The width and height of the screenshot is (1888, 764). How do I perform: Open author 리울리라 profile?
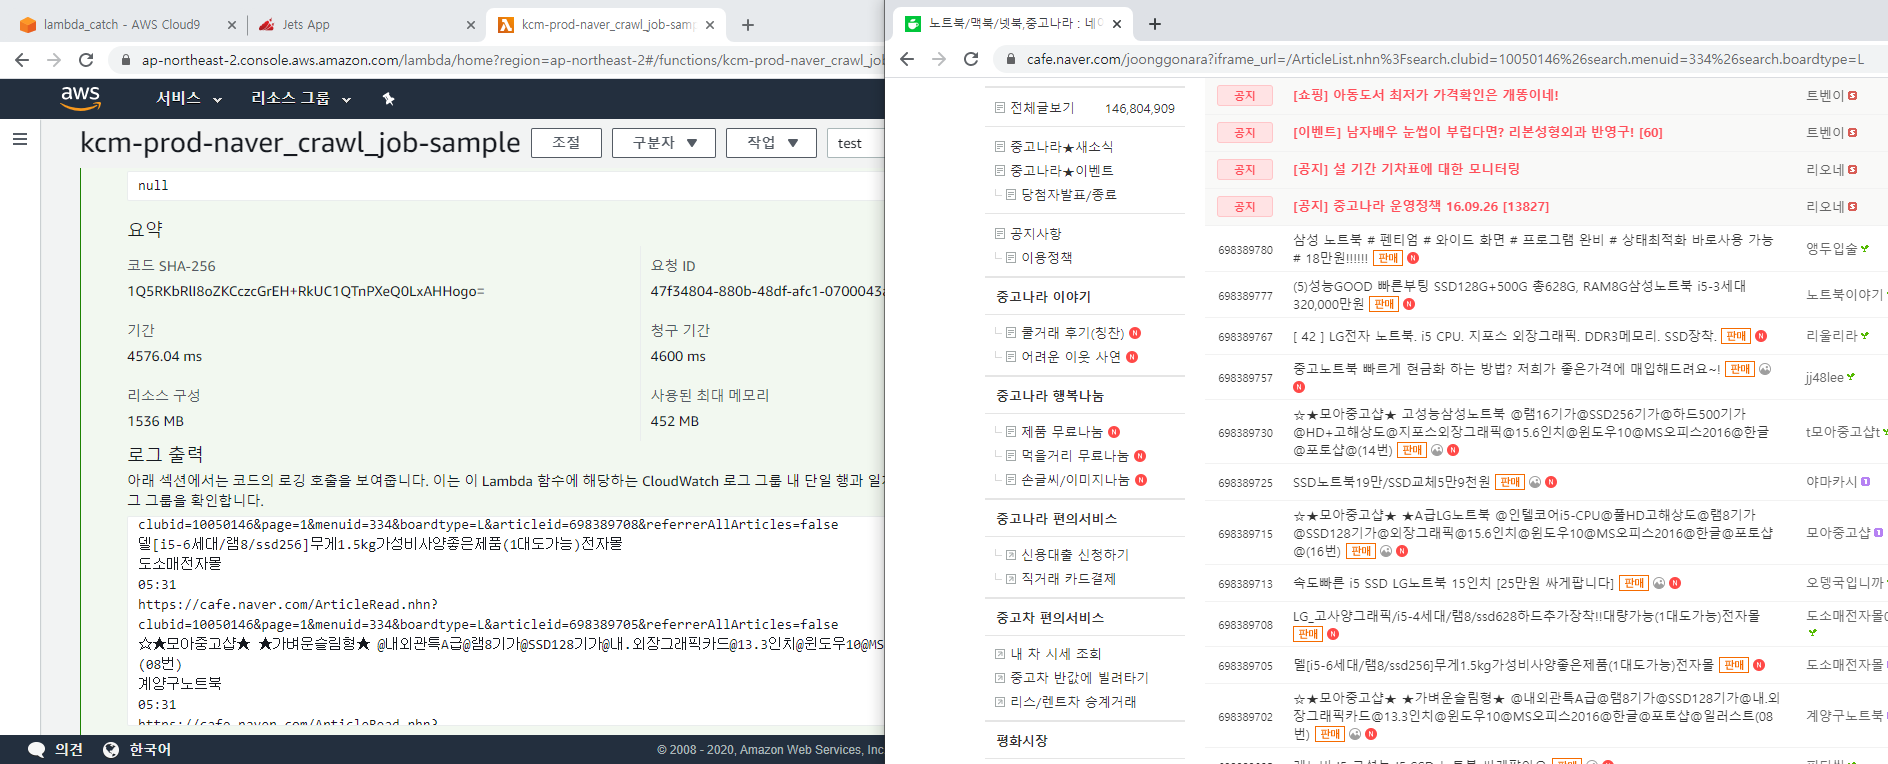click(x=1831, y=336)
